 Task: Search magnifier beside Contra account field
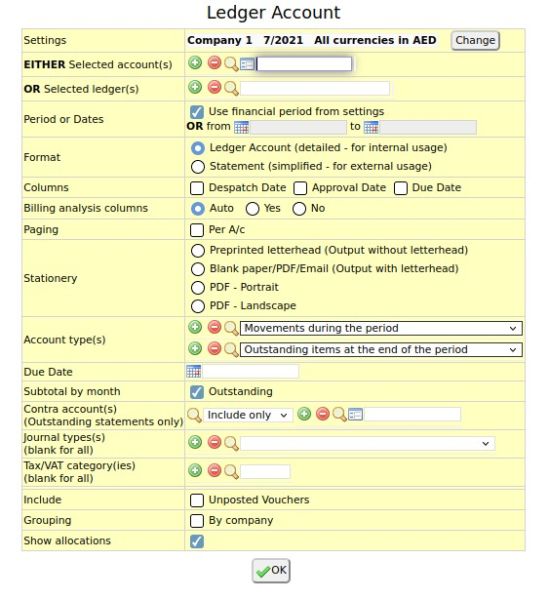tap(339, 415)
